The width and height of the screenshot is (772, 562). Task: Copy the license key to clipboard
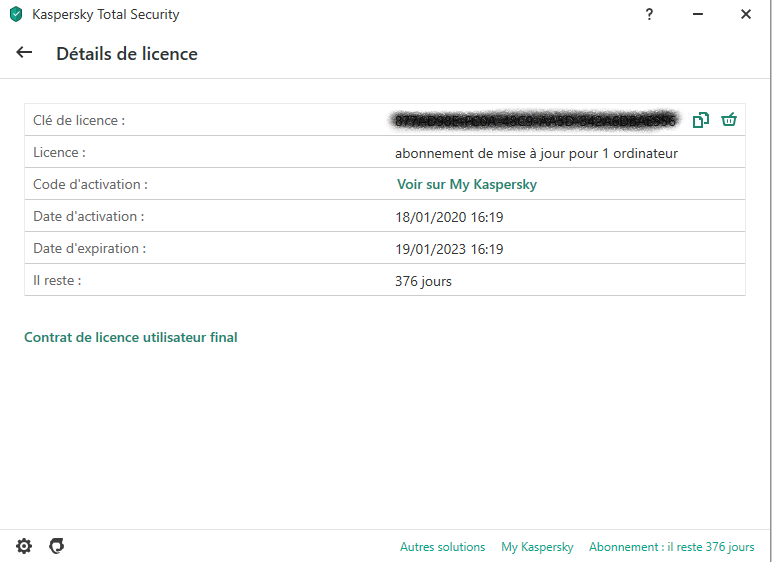tap(700, 120)
